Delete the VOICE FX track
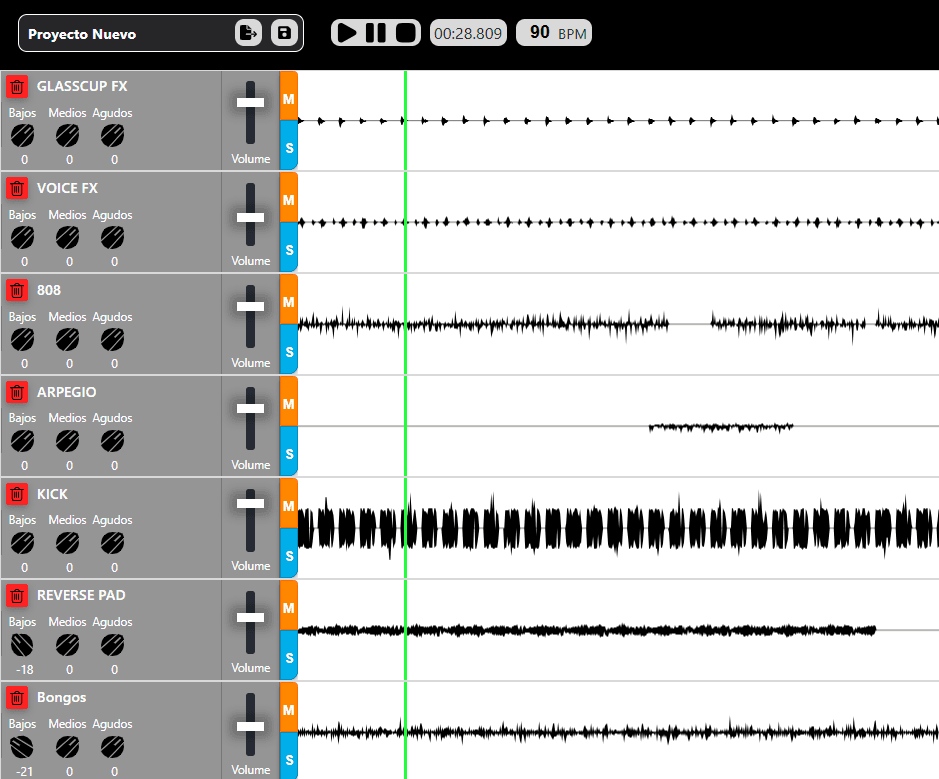Image resolution: width=939 pixels, height=779 pixels. pyautogui.click(x=17, y=188)
